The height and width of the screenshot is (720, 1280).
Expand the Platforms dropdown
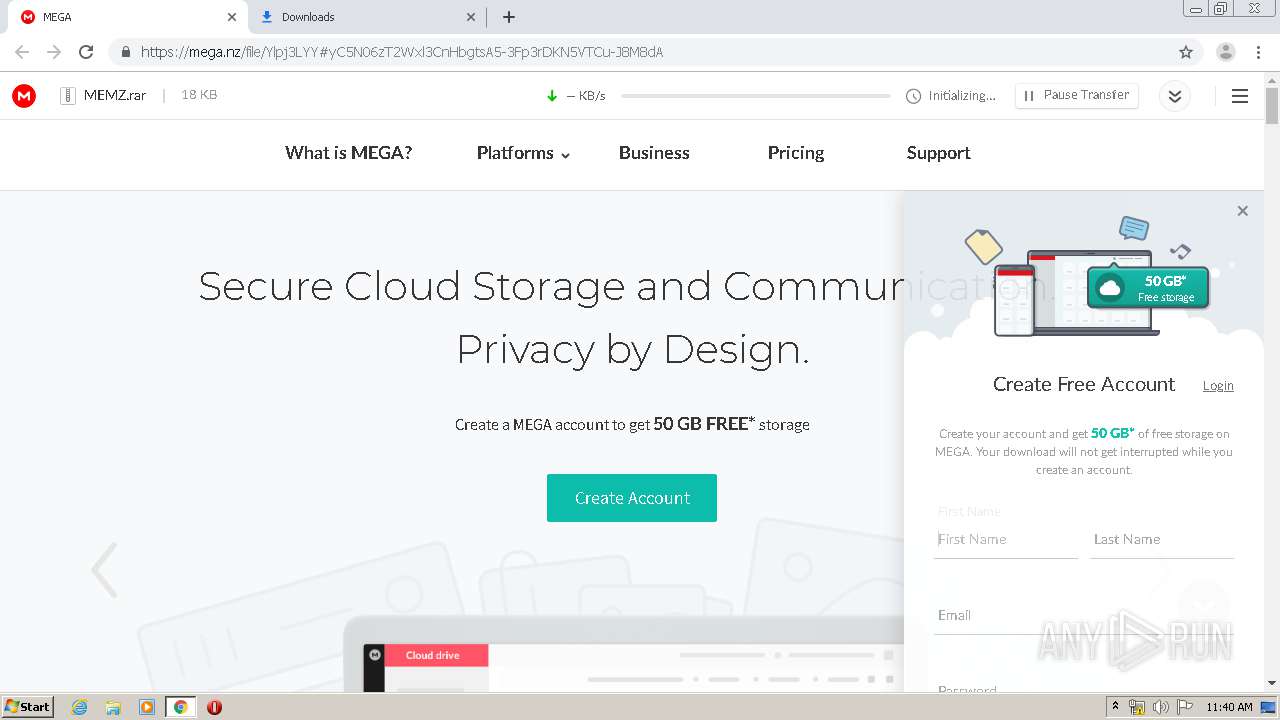pyautogui.click(x=523, y=153)
